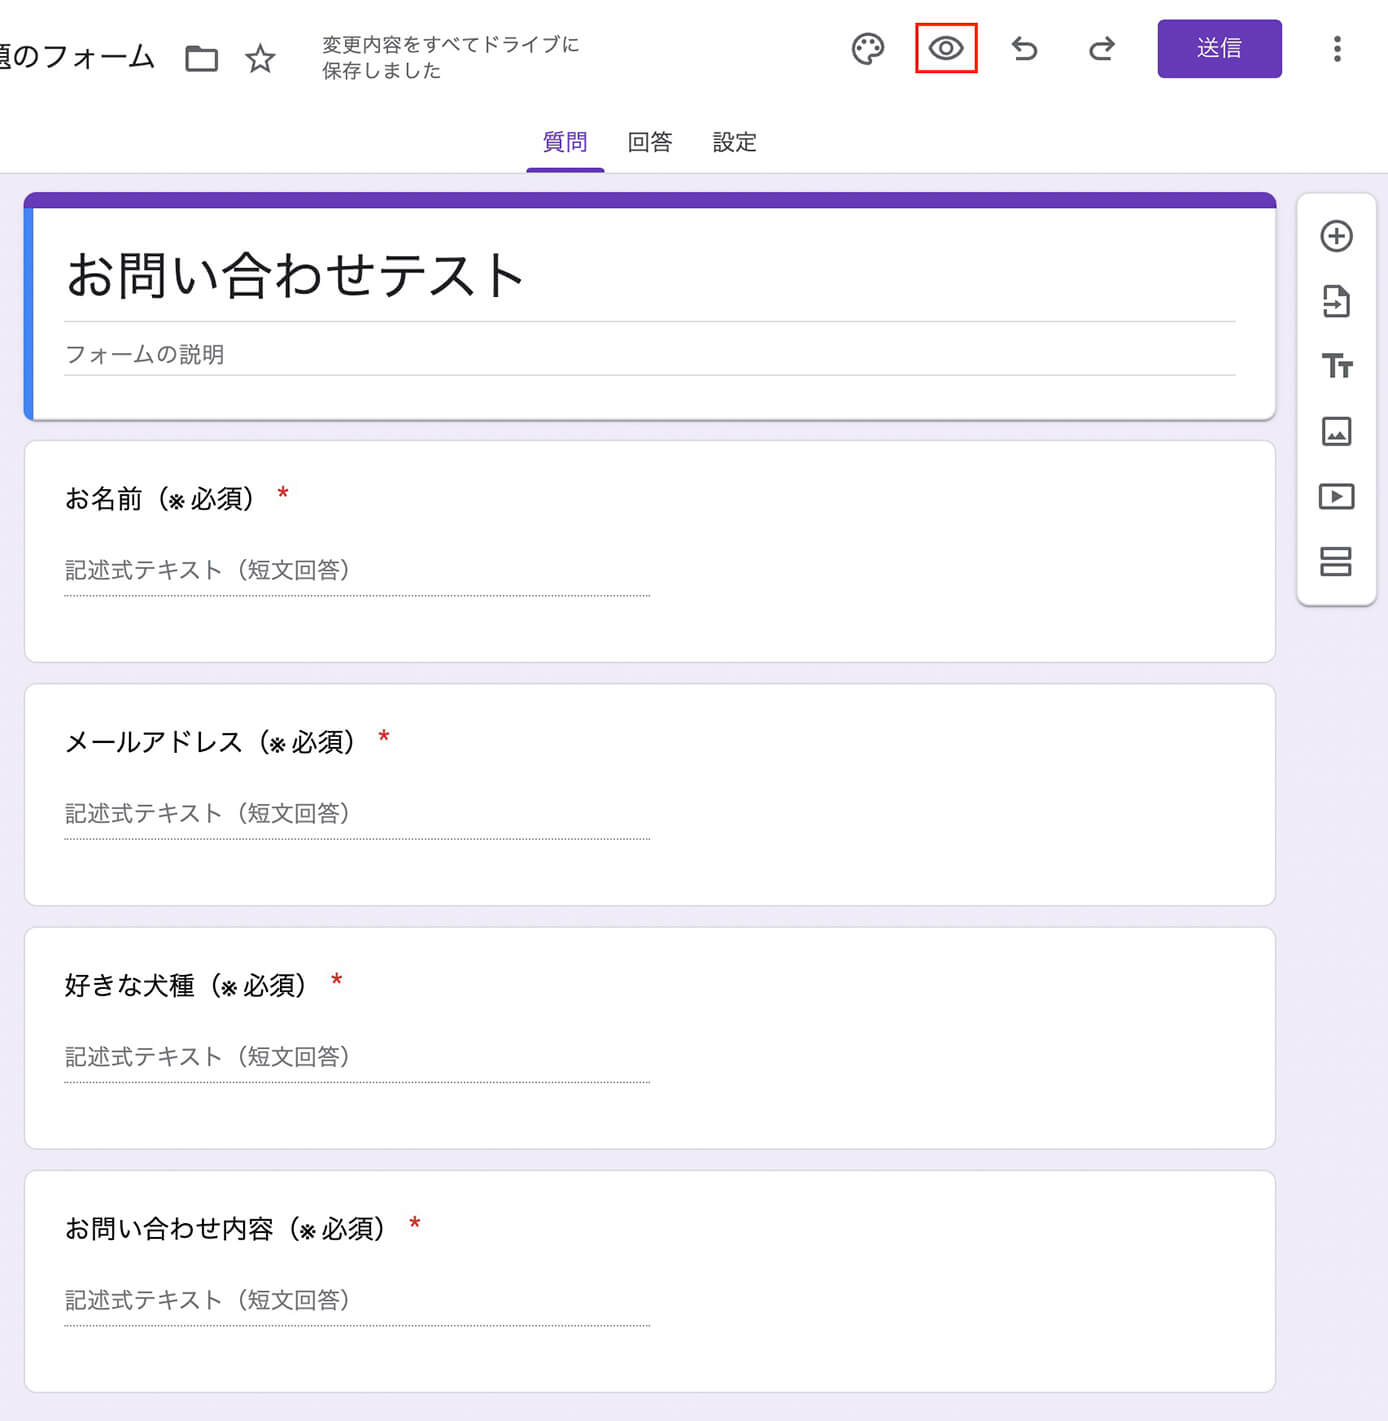This screenshot has height=1421, width=1388.
Task: Click the purple 送信 button
Action: point(1219,48)
